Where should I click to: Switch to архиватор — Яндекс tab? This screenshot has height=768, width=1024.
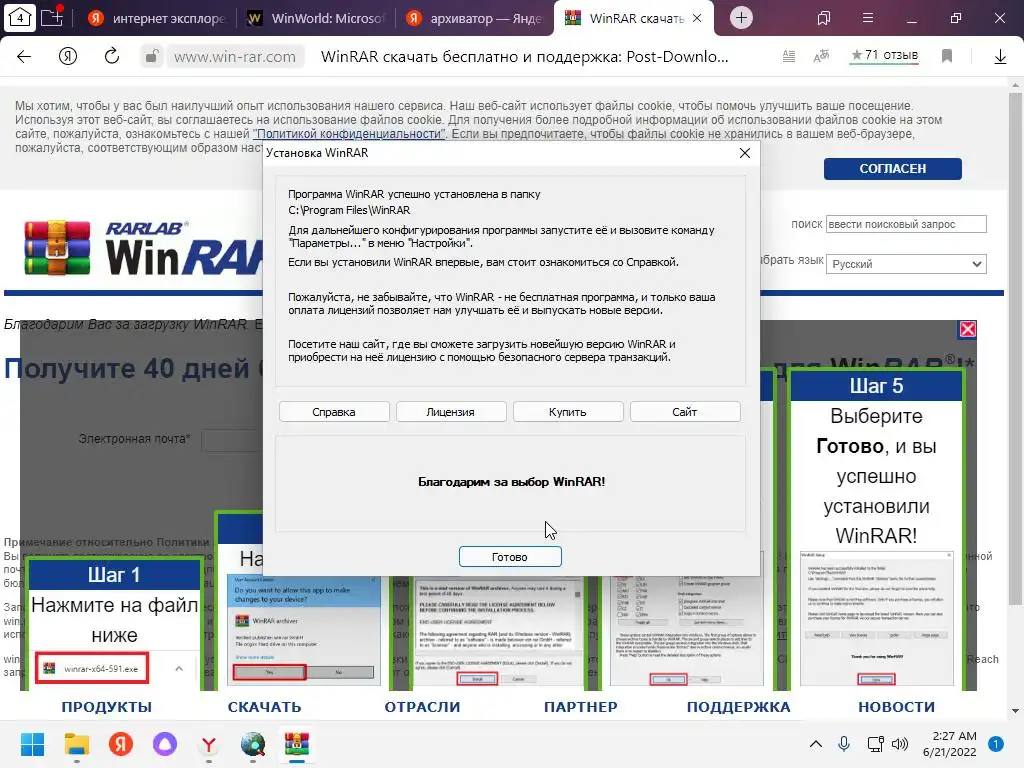pyautogui.click(x=474, y=18)
